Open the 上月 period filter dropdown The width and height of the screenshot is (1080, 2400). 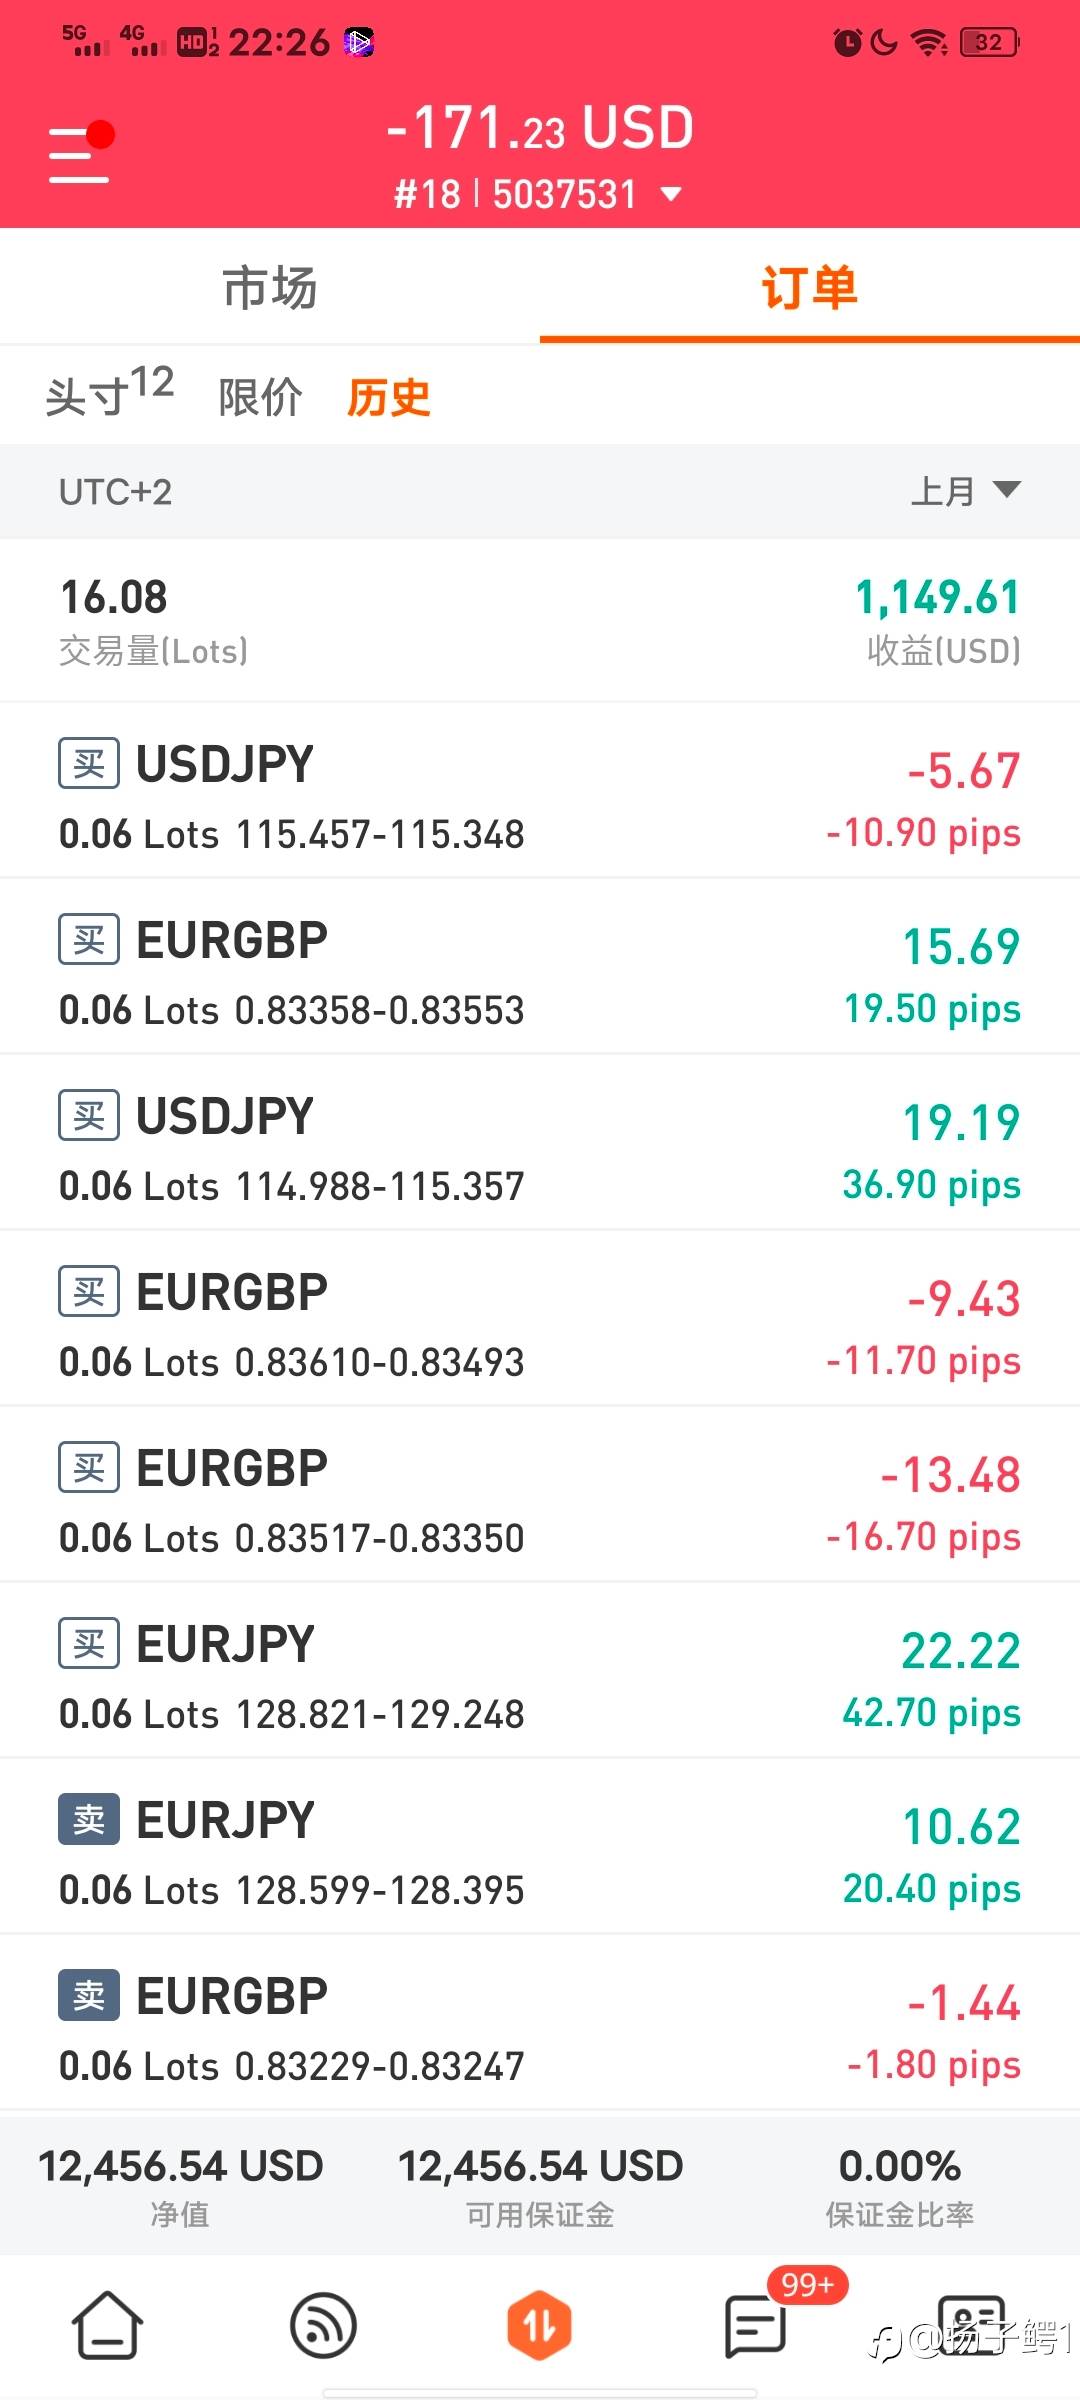pos(965,491)
